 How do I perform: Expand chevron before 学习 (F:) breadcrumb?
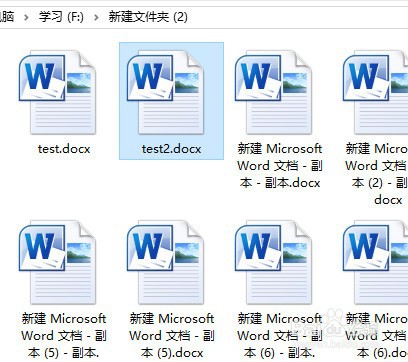coord(26,17)
